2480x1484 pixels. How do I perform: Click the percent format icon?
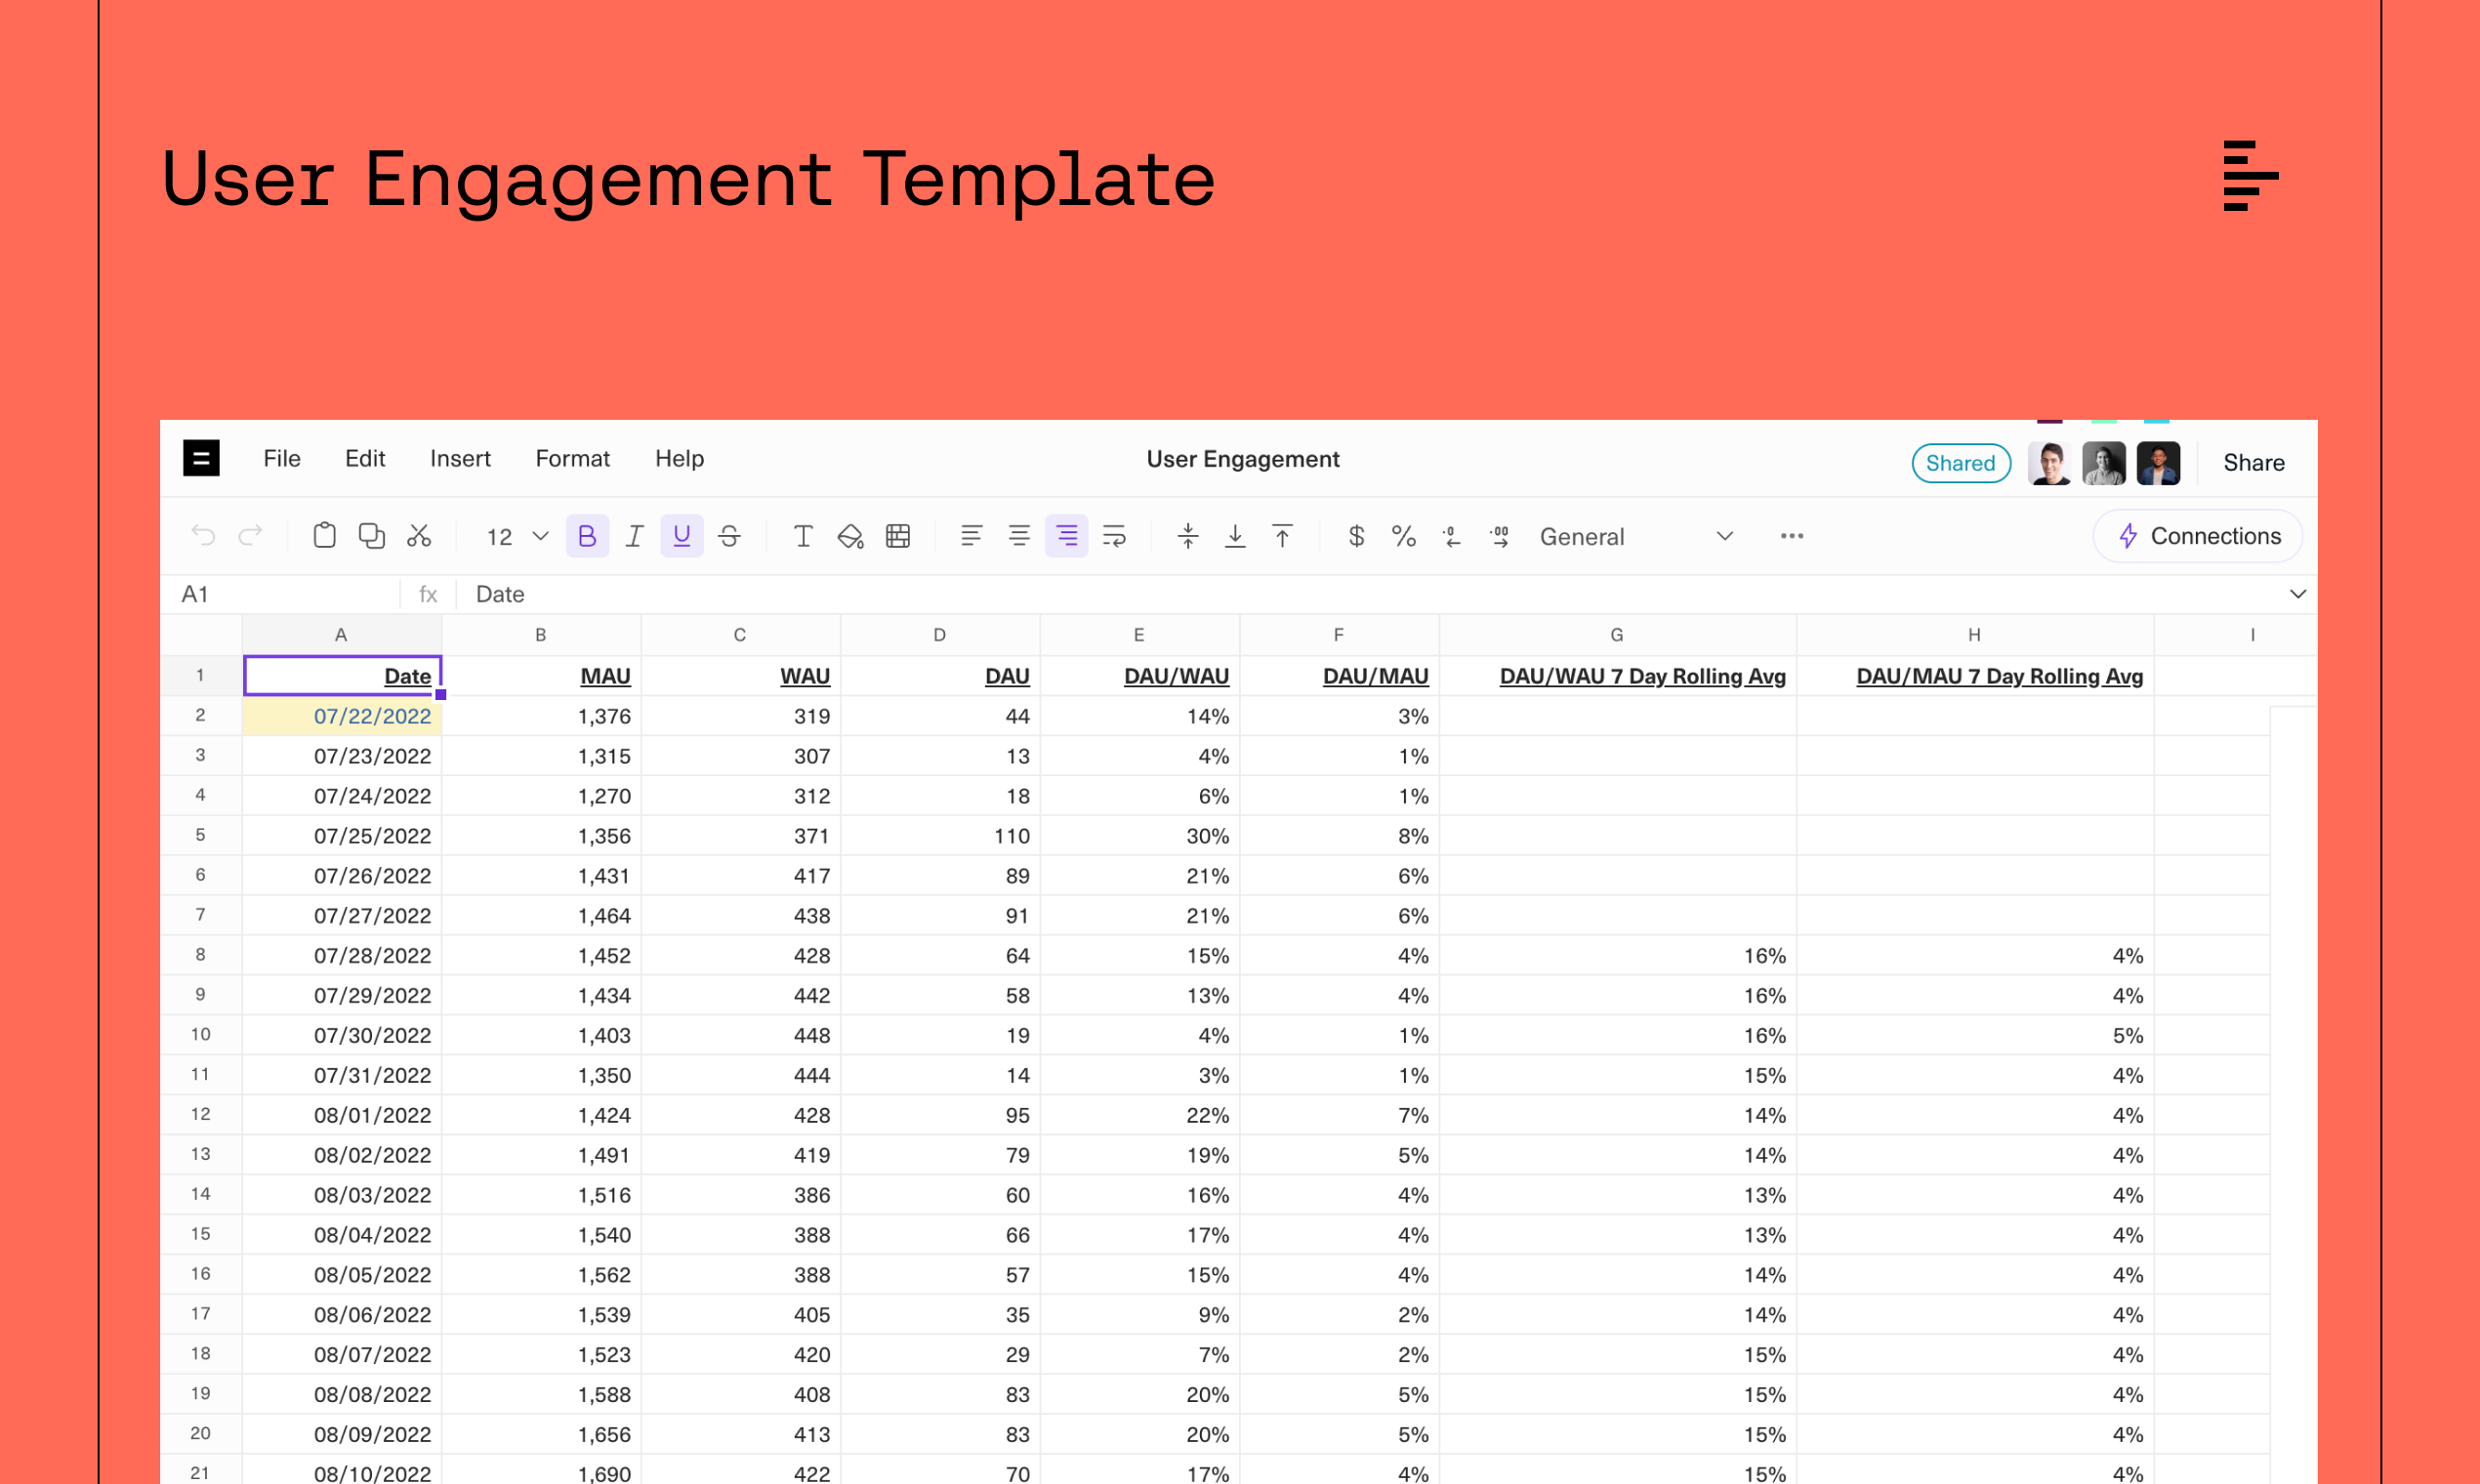[1403, 536]
